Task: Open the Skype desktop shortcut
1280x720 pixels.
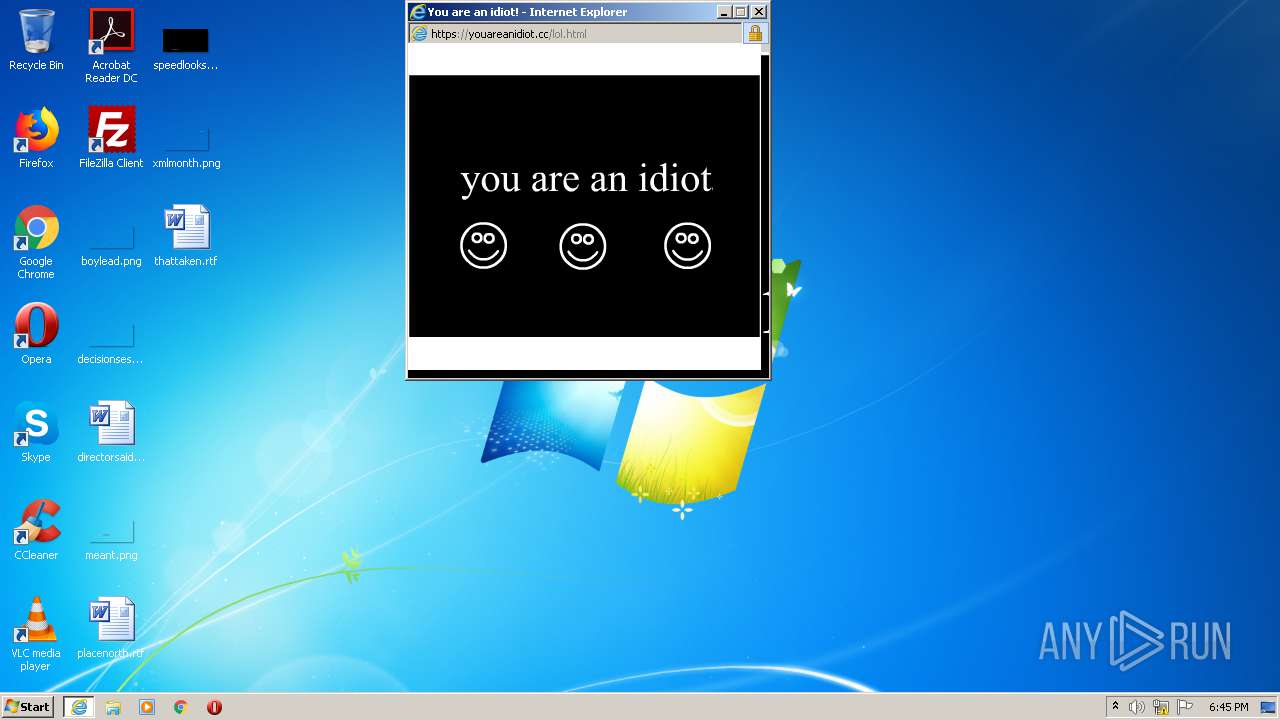Action: pos(36,432)
